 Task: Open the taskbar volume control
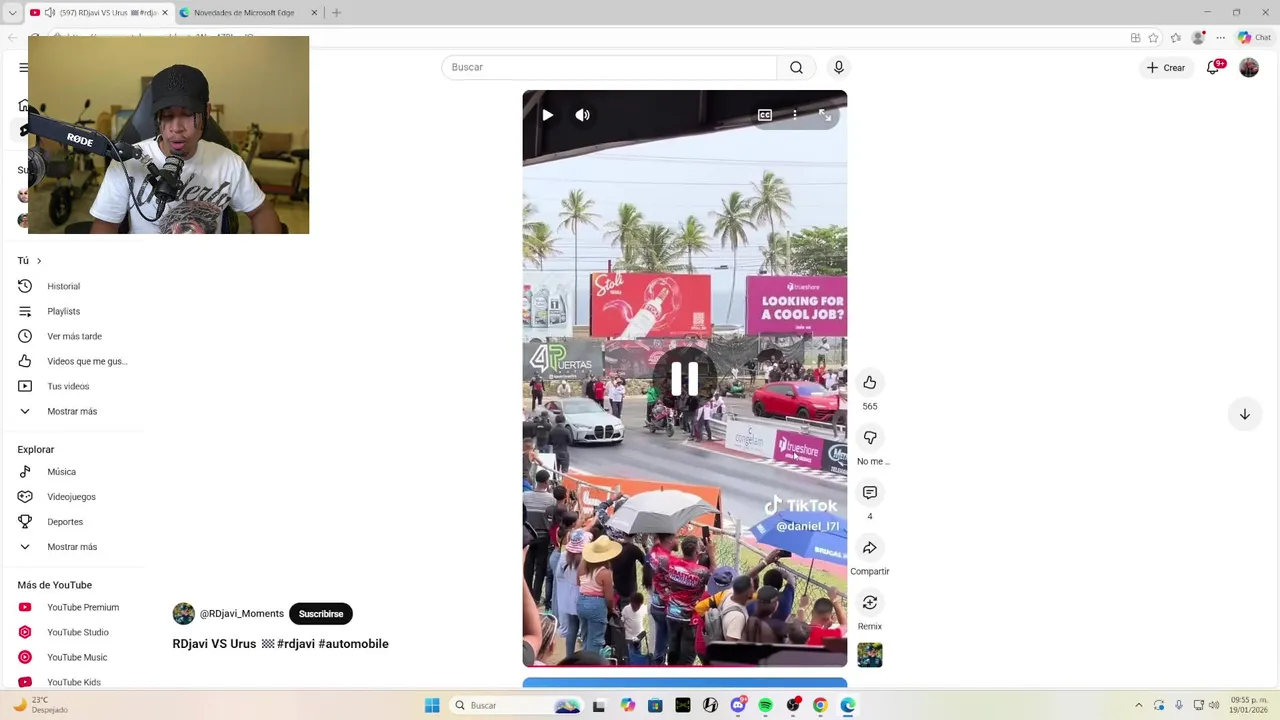[1214, 705]
